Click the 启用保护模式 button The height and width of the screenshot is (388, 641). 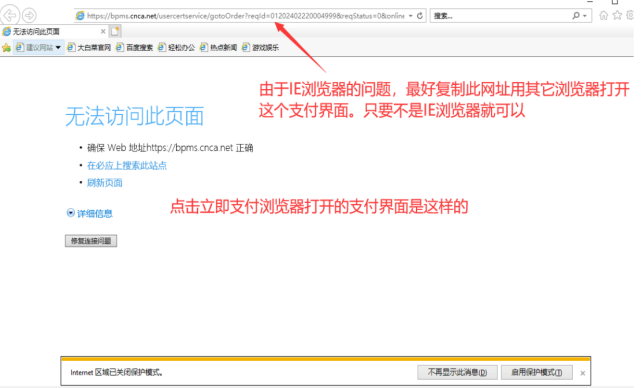tap(536, 372)
